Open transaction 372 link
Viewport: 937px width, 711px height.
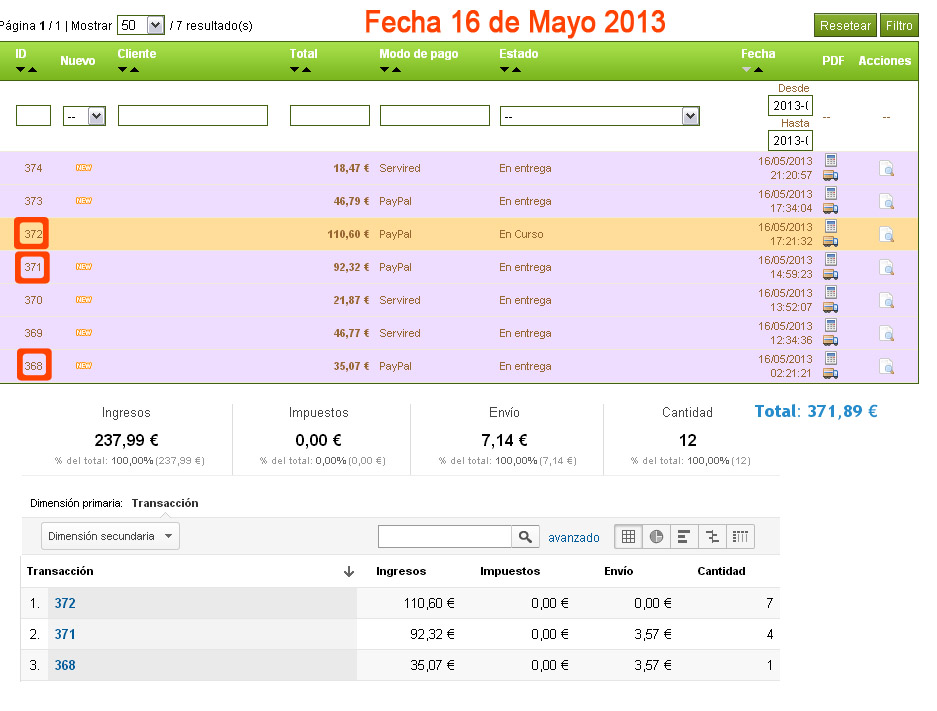[x=65, y=603]
